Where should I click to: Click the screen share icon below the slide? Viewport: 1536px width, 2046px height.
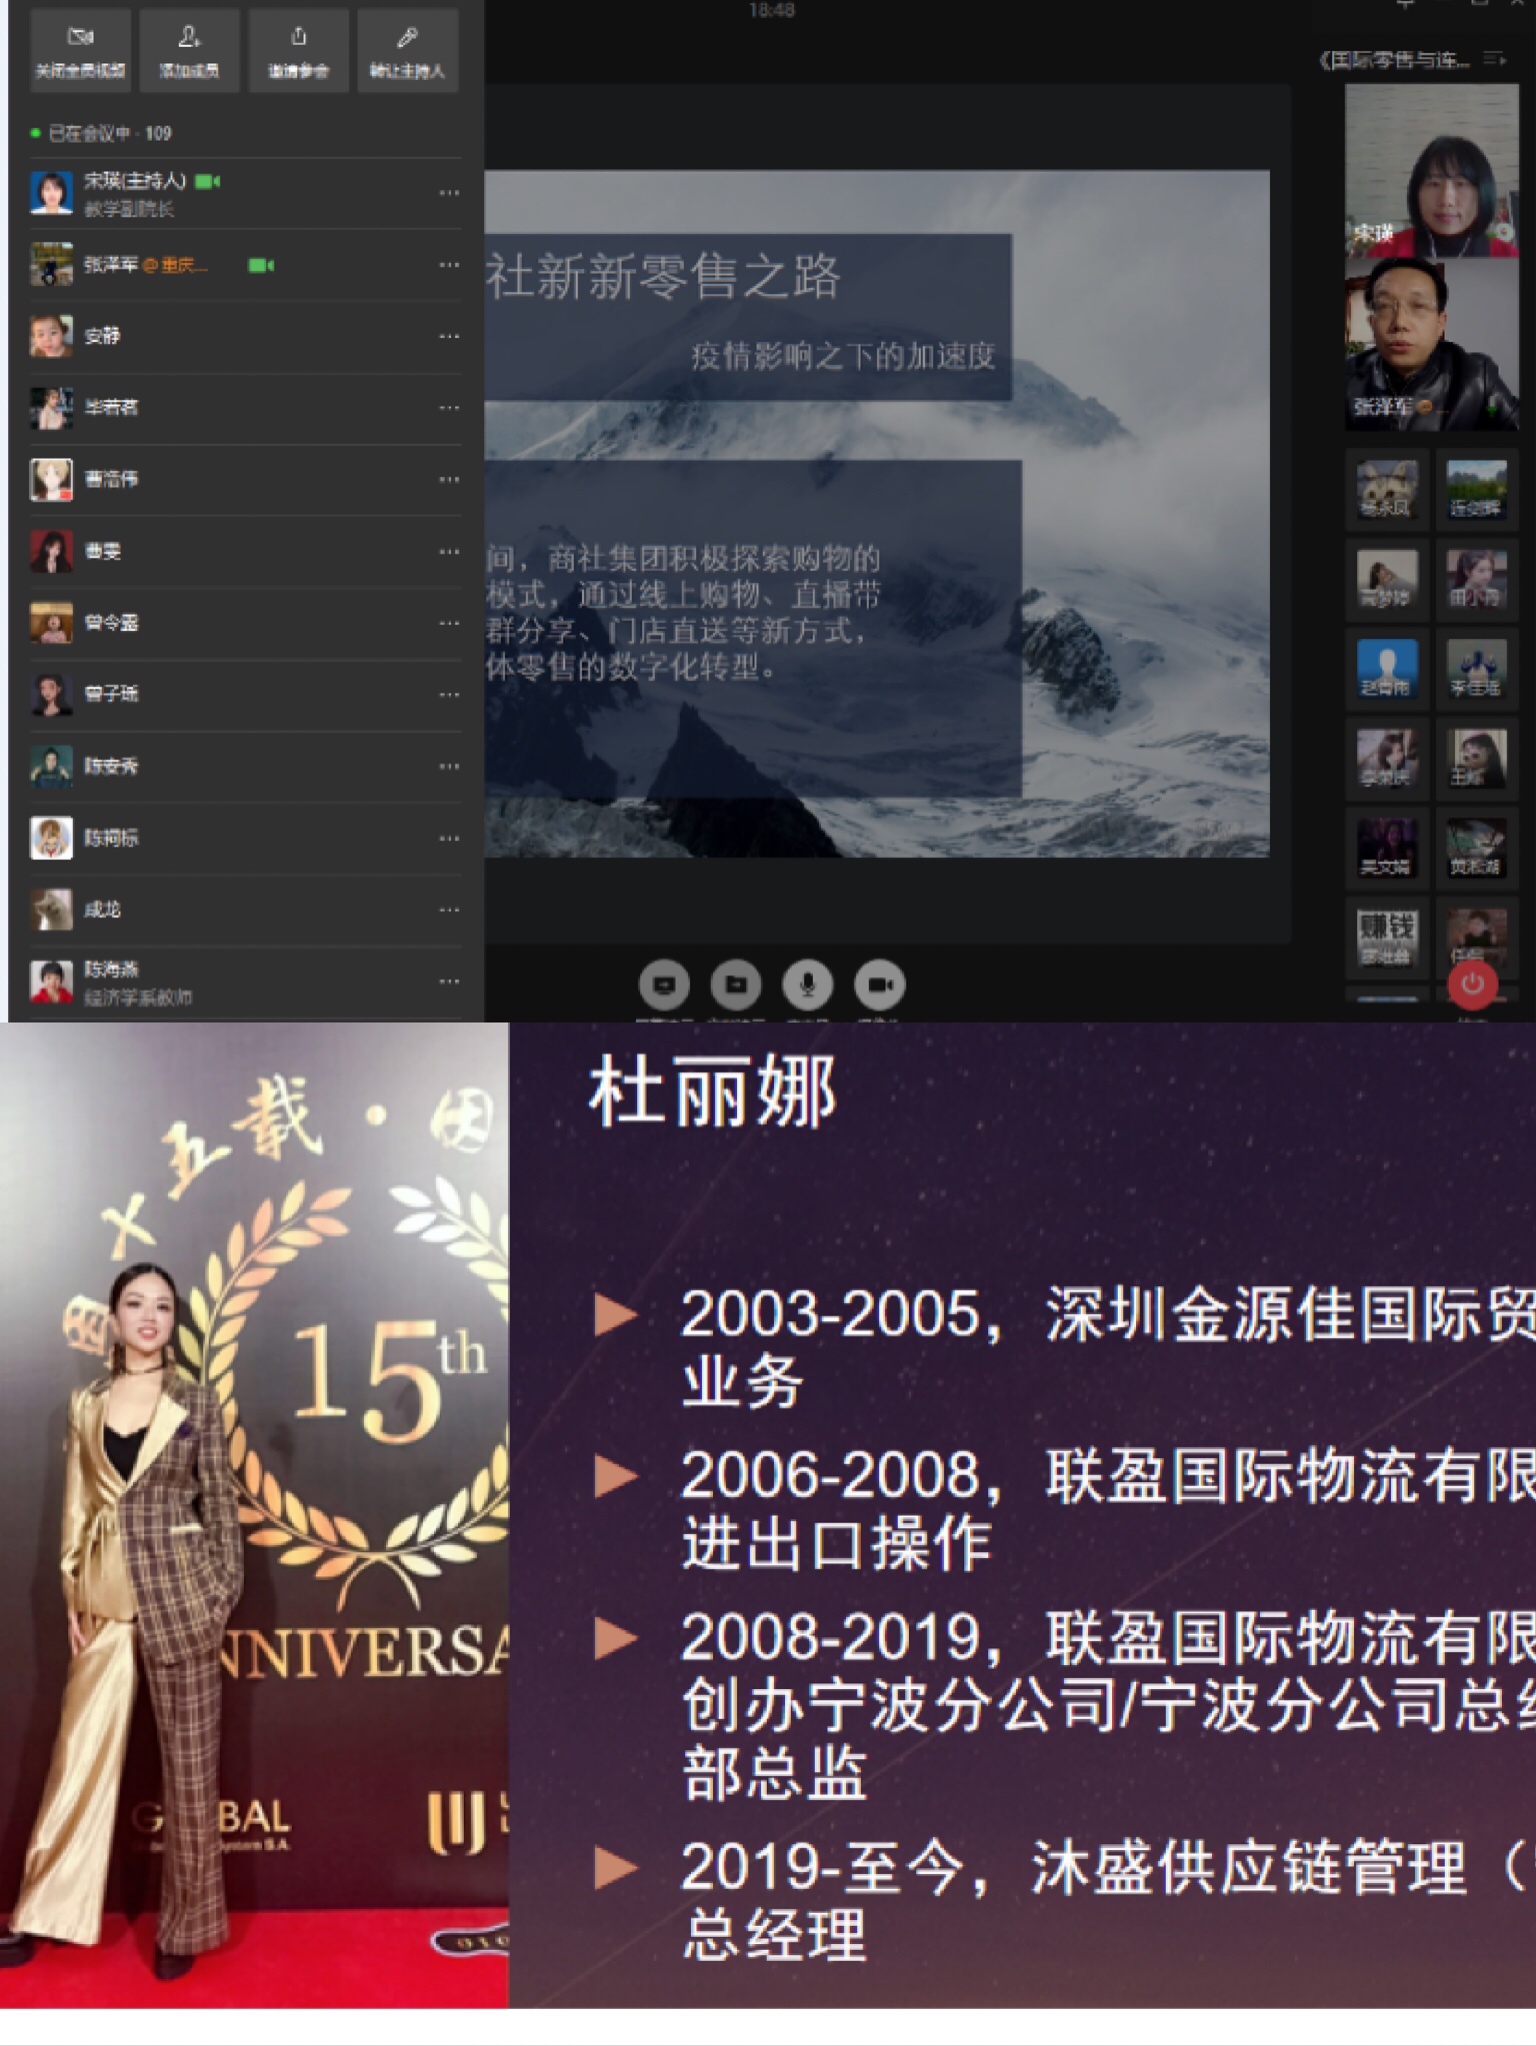click(664, 985)
